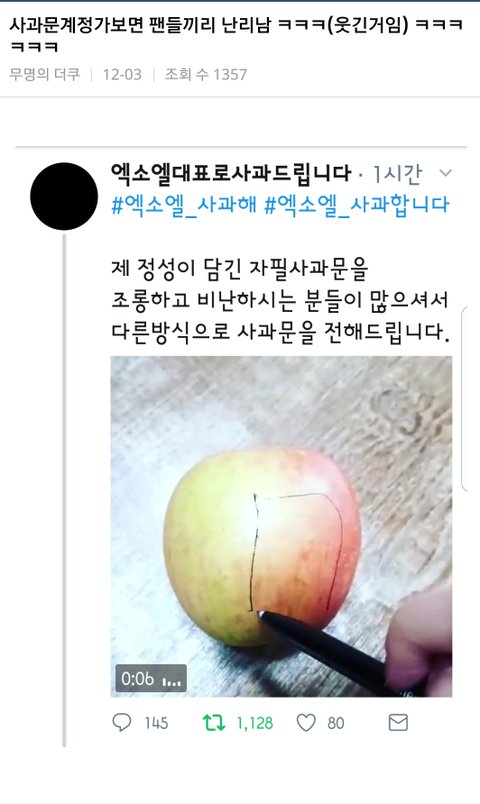Image resolution: width=480 pixels, height=804 pixels.
Task: Like the tweet with the heart icon
Action: pos(306,723)
